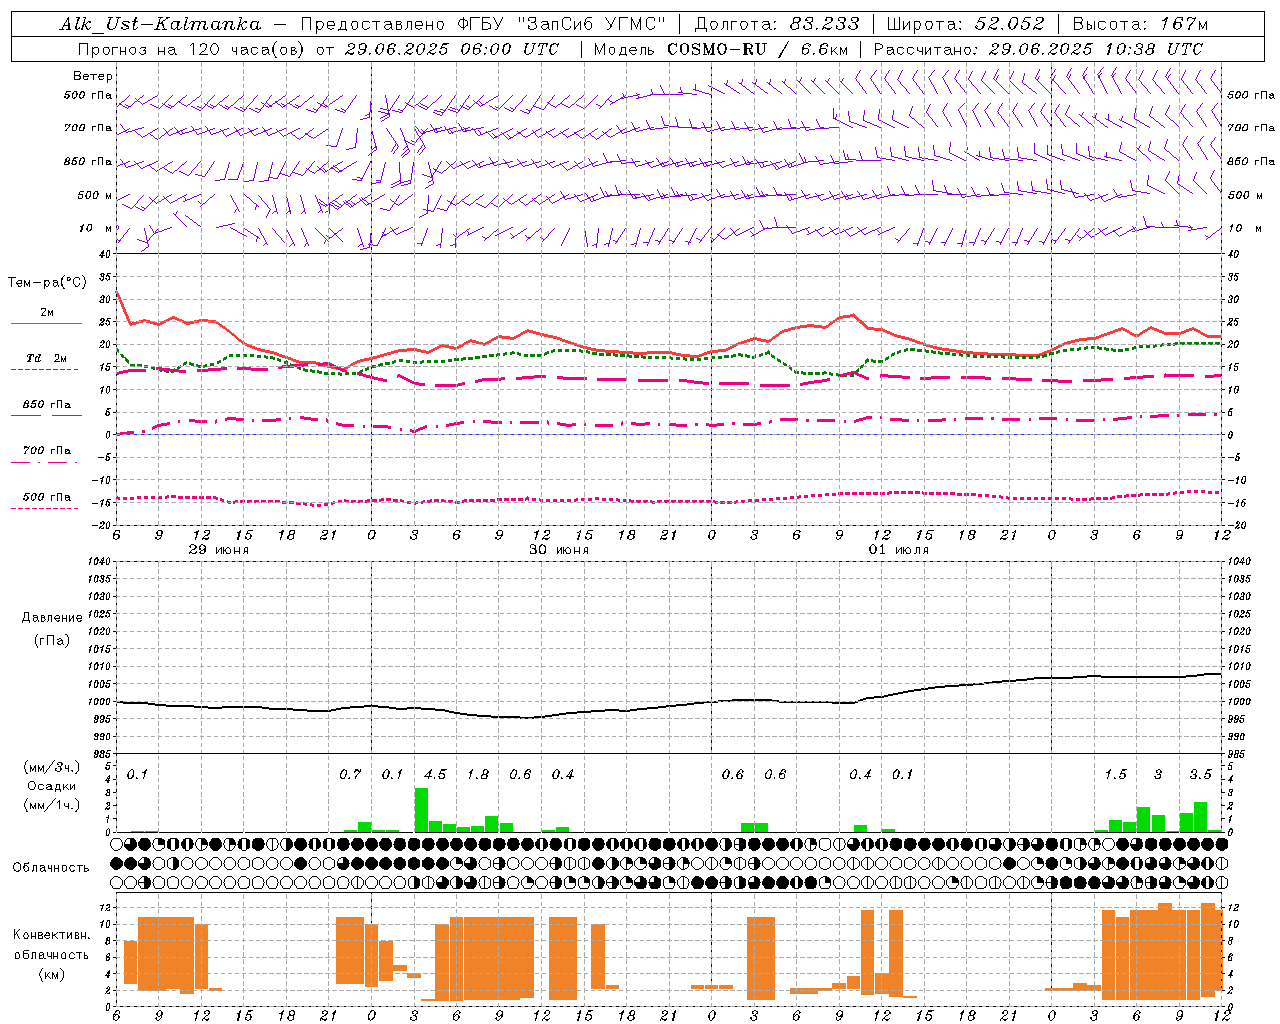
Task: Click the 850 гПа temperature legend entry
Action: tap(46, 405)
